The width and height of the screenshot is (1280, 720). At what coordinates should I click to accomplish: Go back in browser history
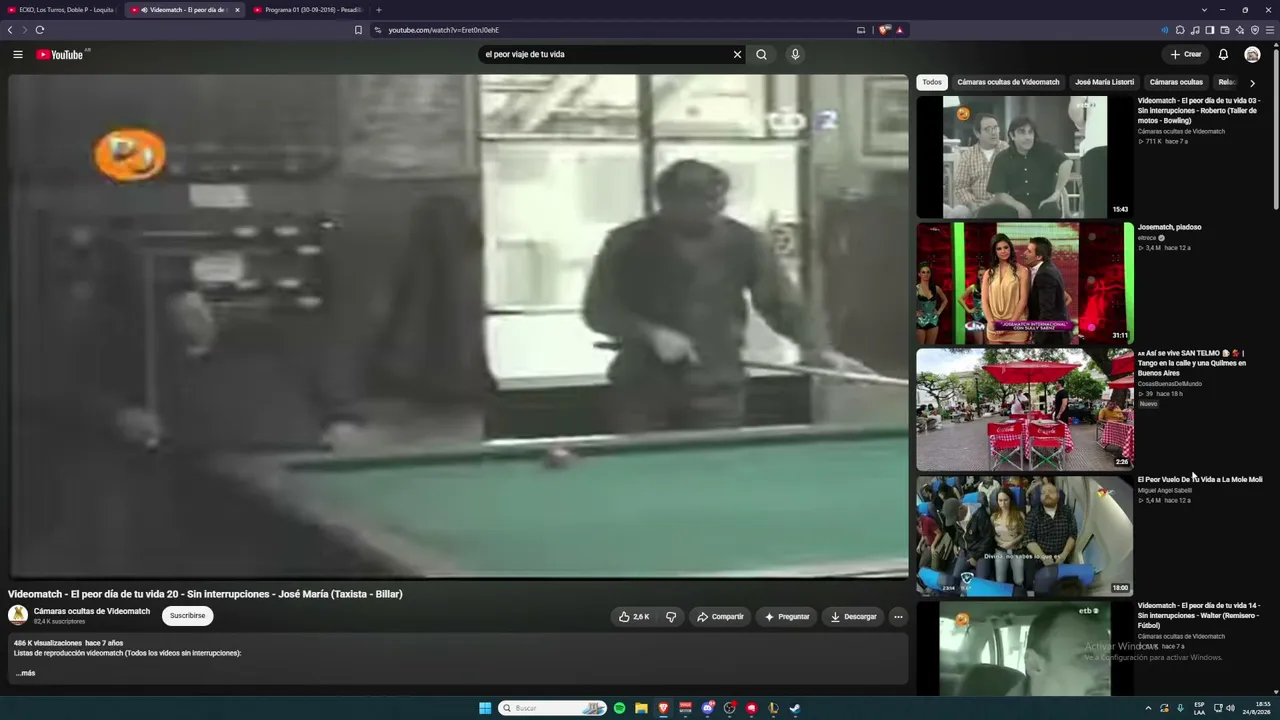10,30
